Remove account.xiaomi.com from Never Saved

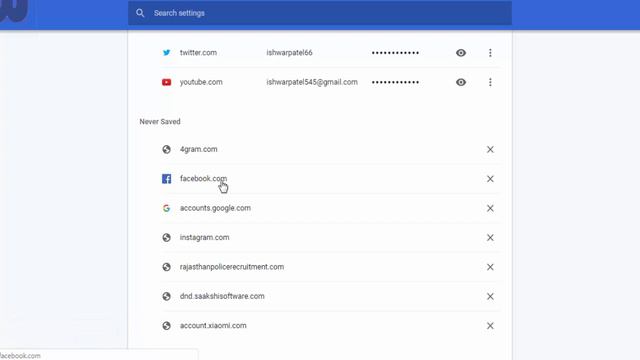[x=490, y=326]
